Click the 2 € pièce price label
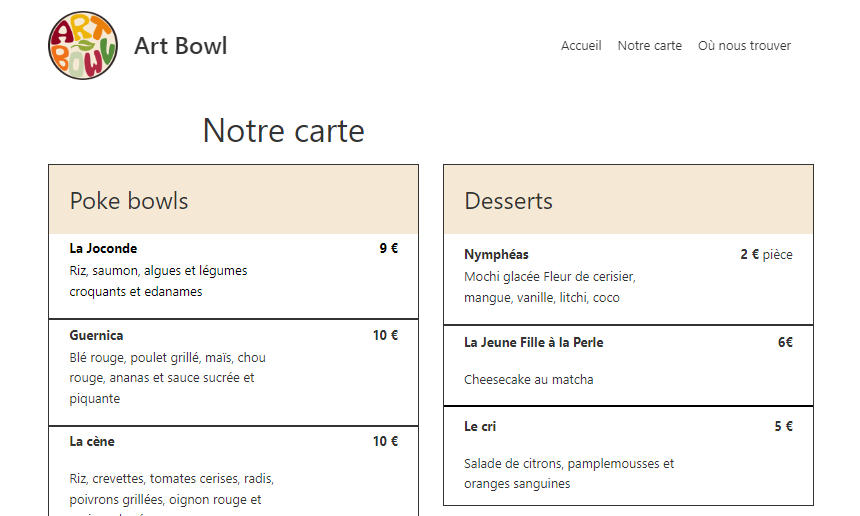This screenshot has width=860, height=516. coord(766,254)
